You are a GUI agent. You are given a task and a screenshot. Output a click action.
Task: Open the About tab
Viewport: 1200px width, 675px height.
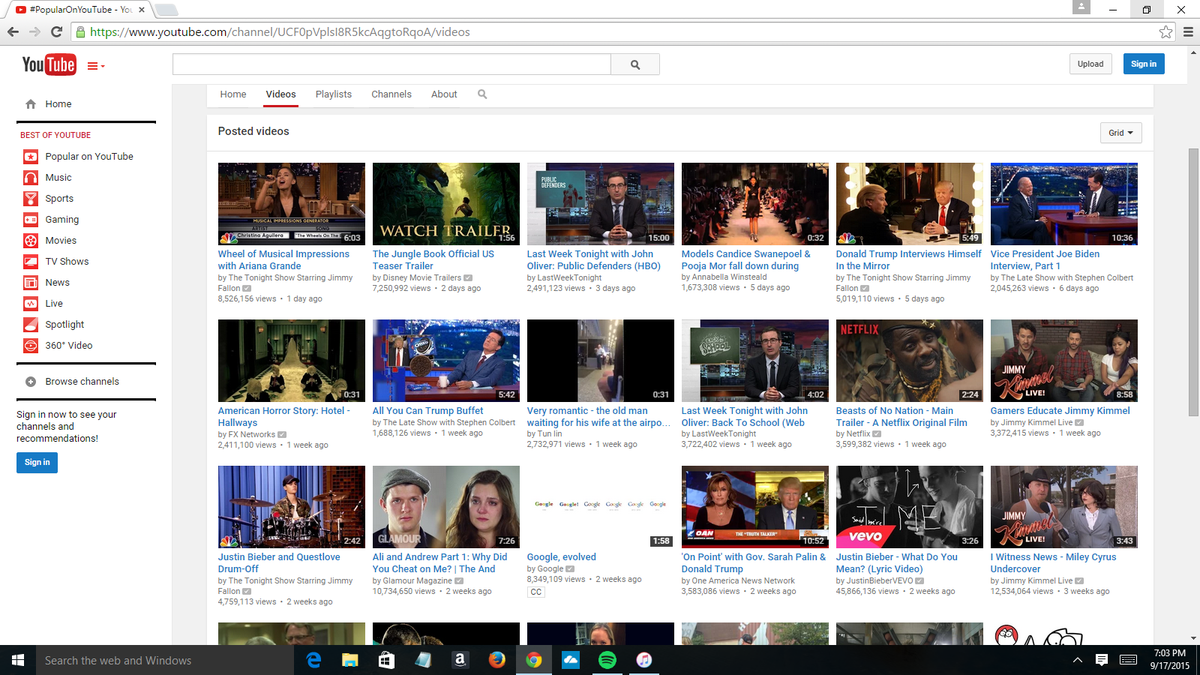444,94
